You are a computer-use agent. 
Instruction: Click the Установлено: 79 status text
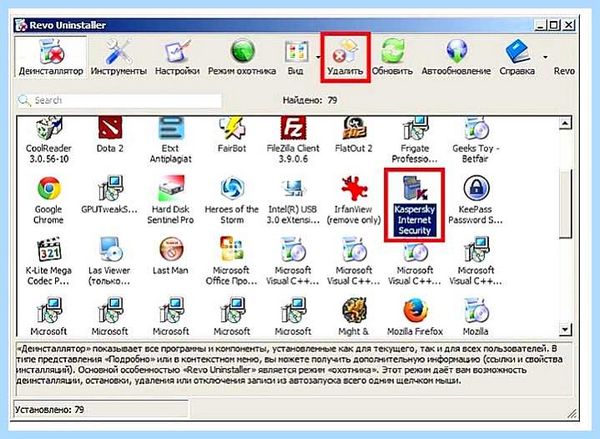(49, 410)
